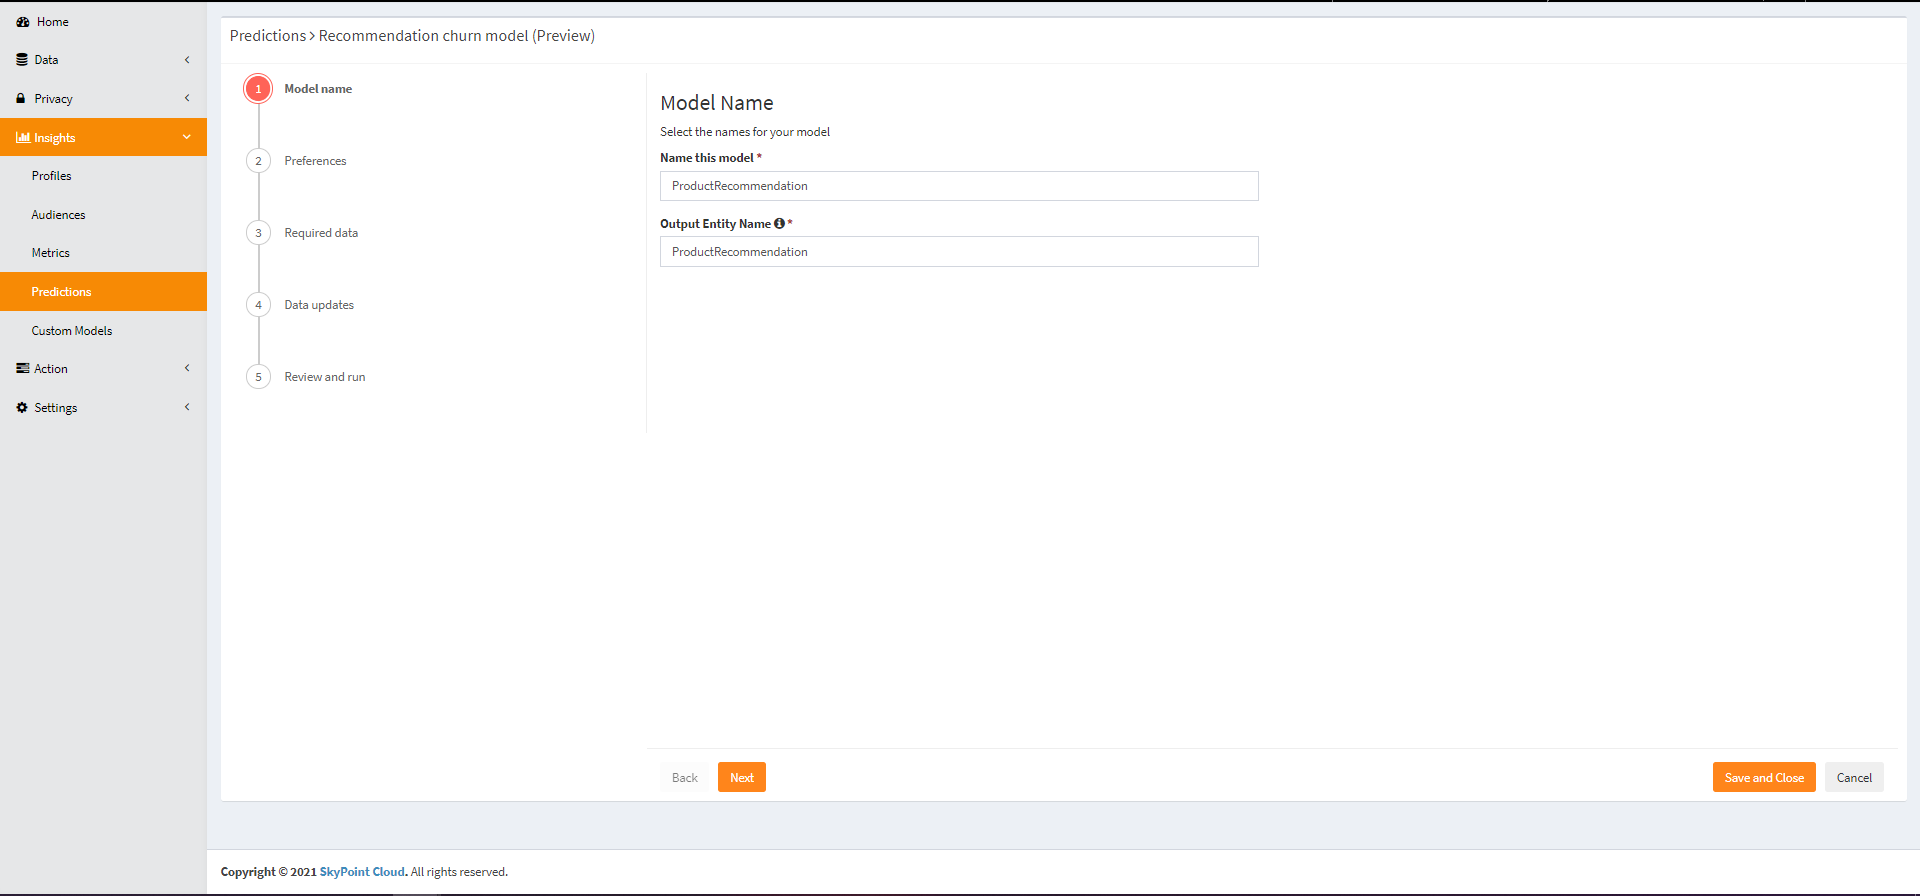Viewport: 1920px width, 896px height.
Task: Collapse the Insights menu chevron
Action: point(187,137)
